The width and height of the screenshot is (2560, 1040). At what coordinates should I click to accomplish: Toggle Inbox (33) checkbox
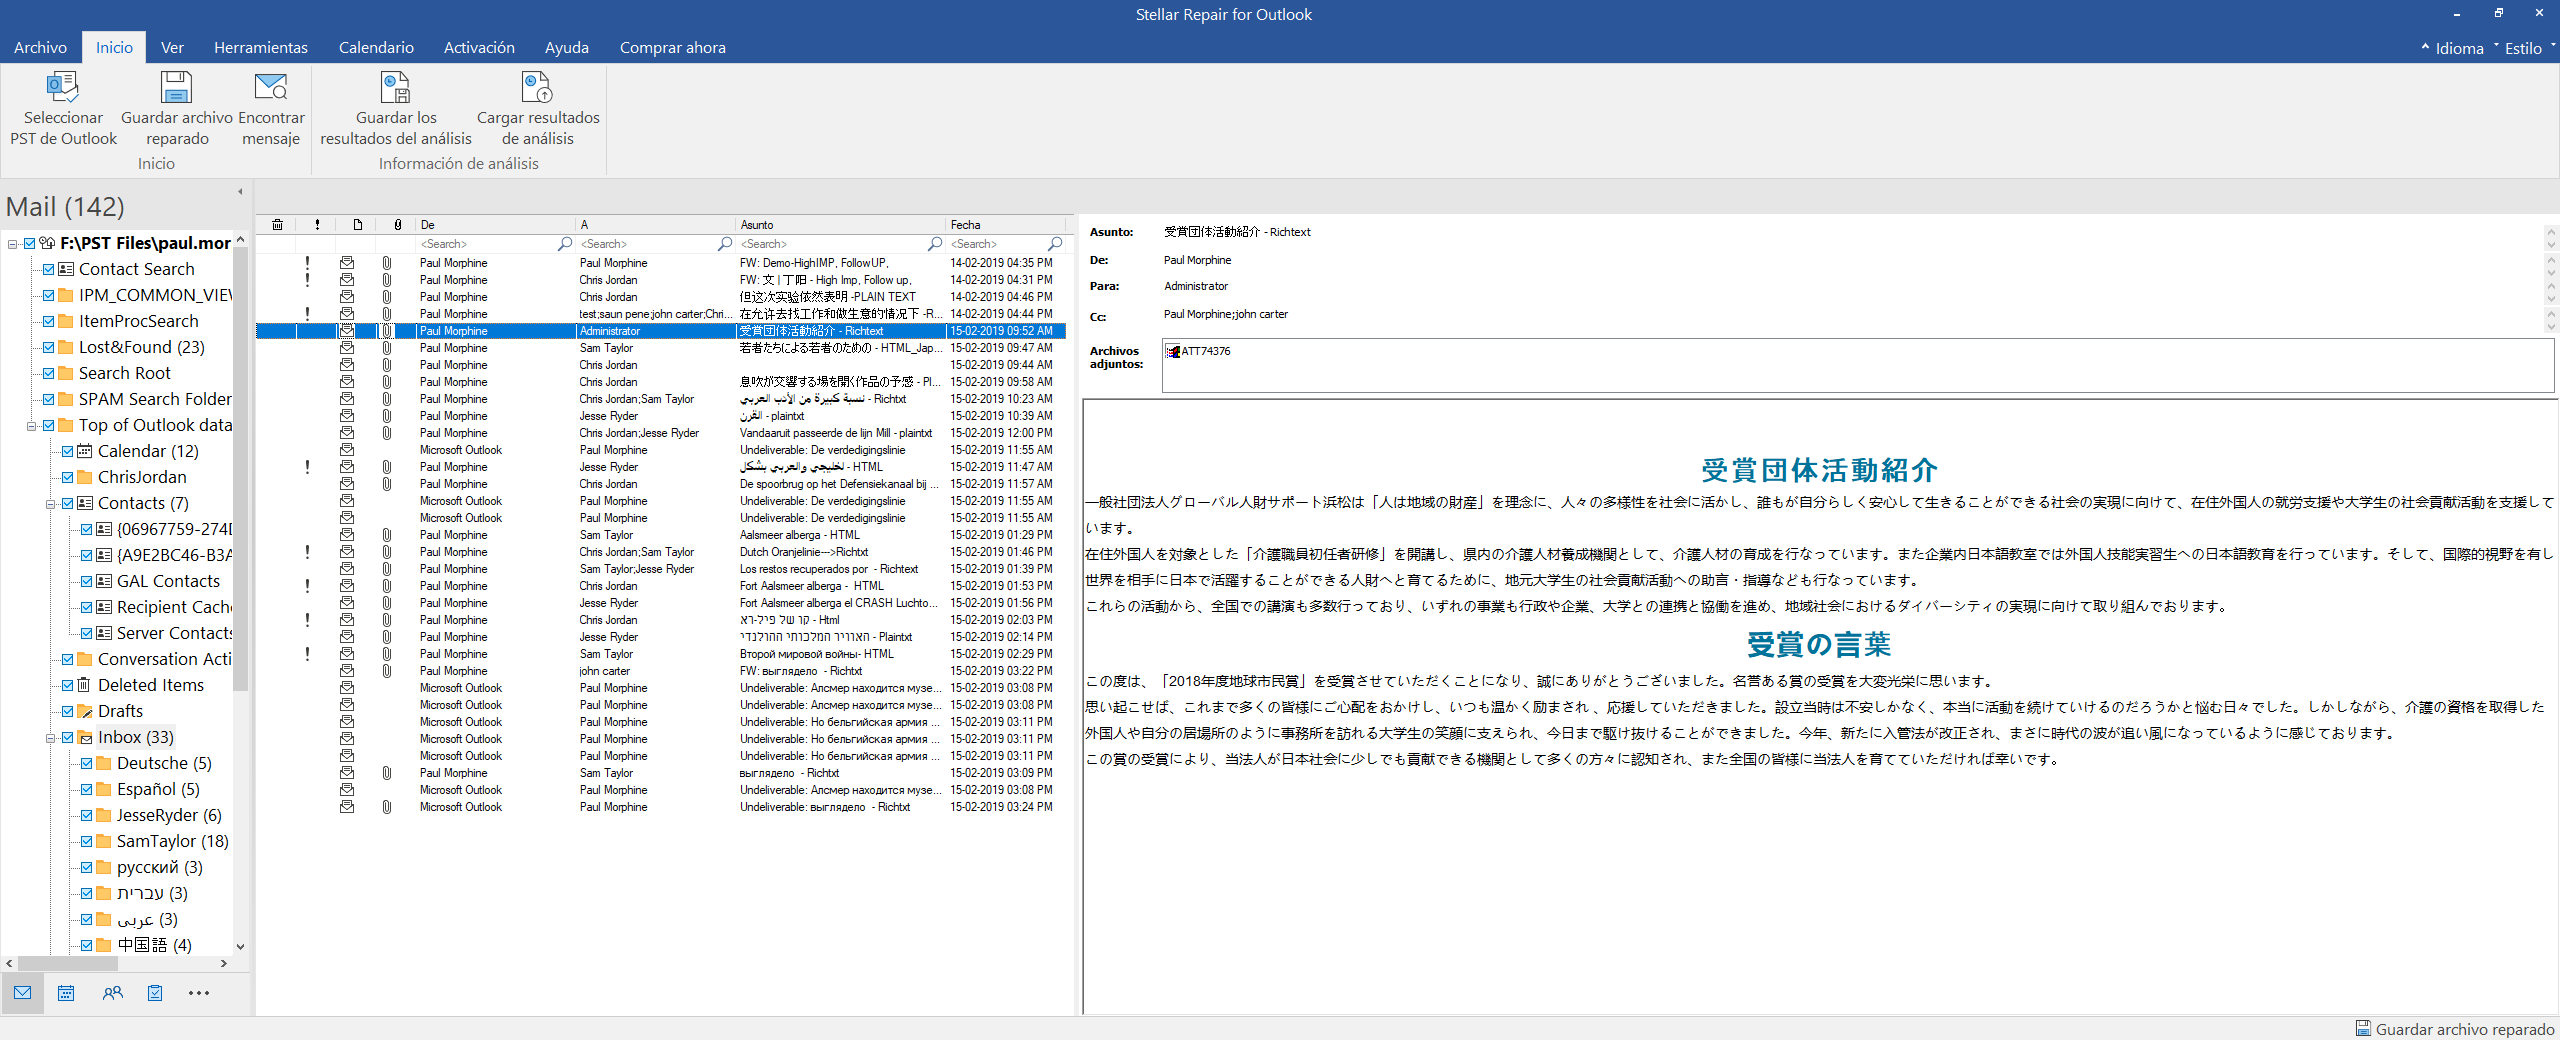pos(67,737)
